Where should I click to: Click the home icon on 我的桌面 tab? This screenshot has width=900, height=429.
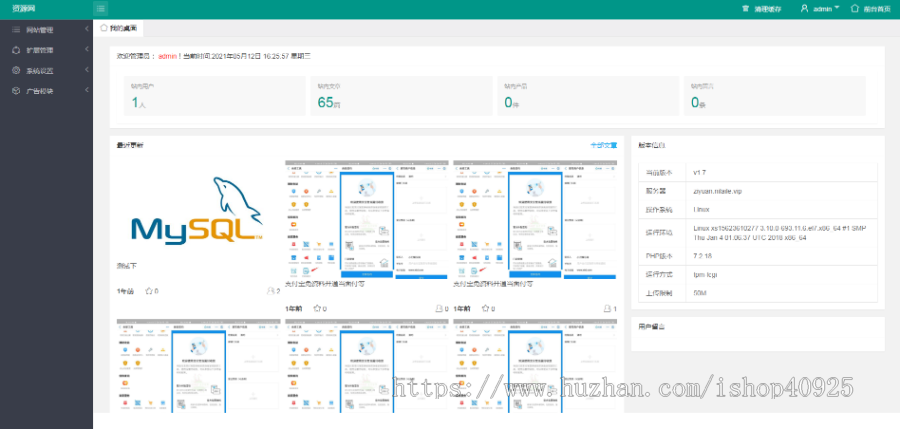[103, 28]
